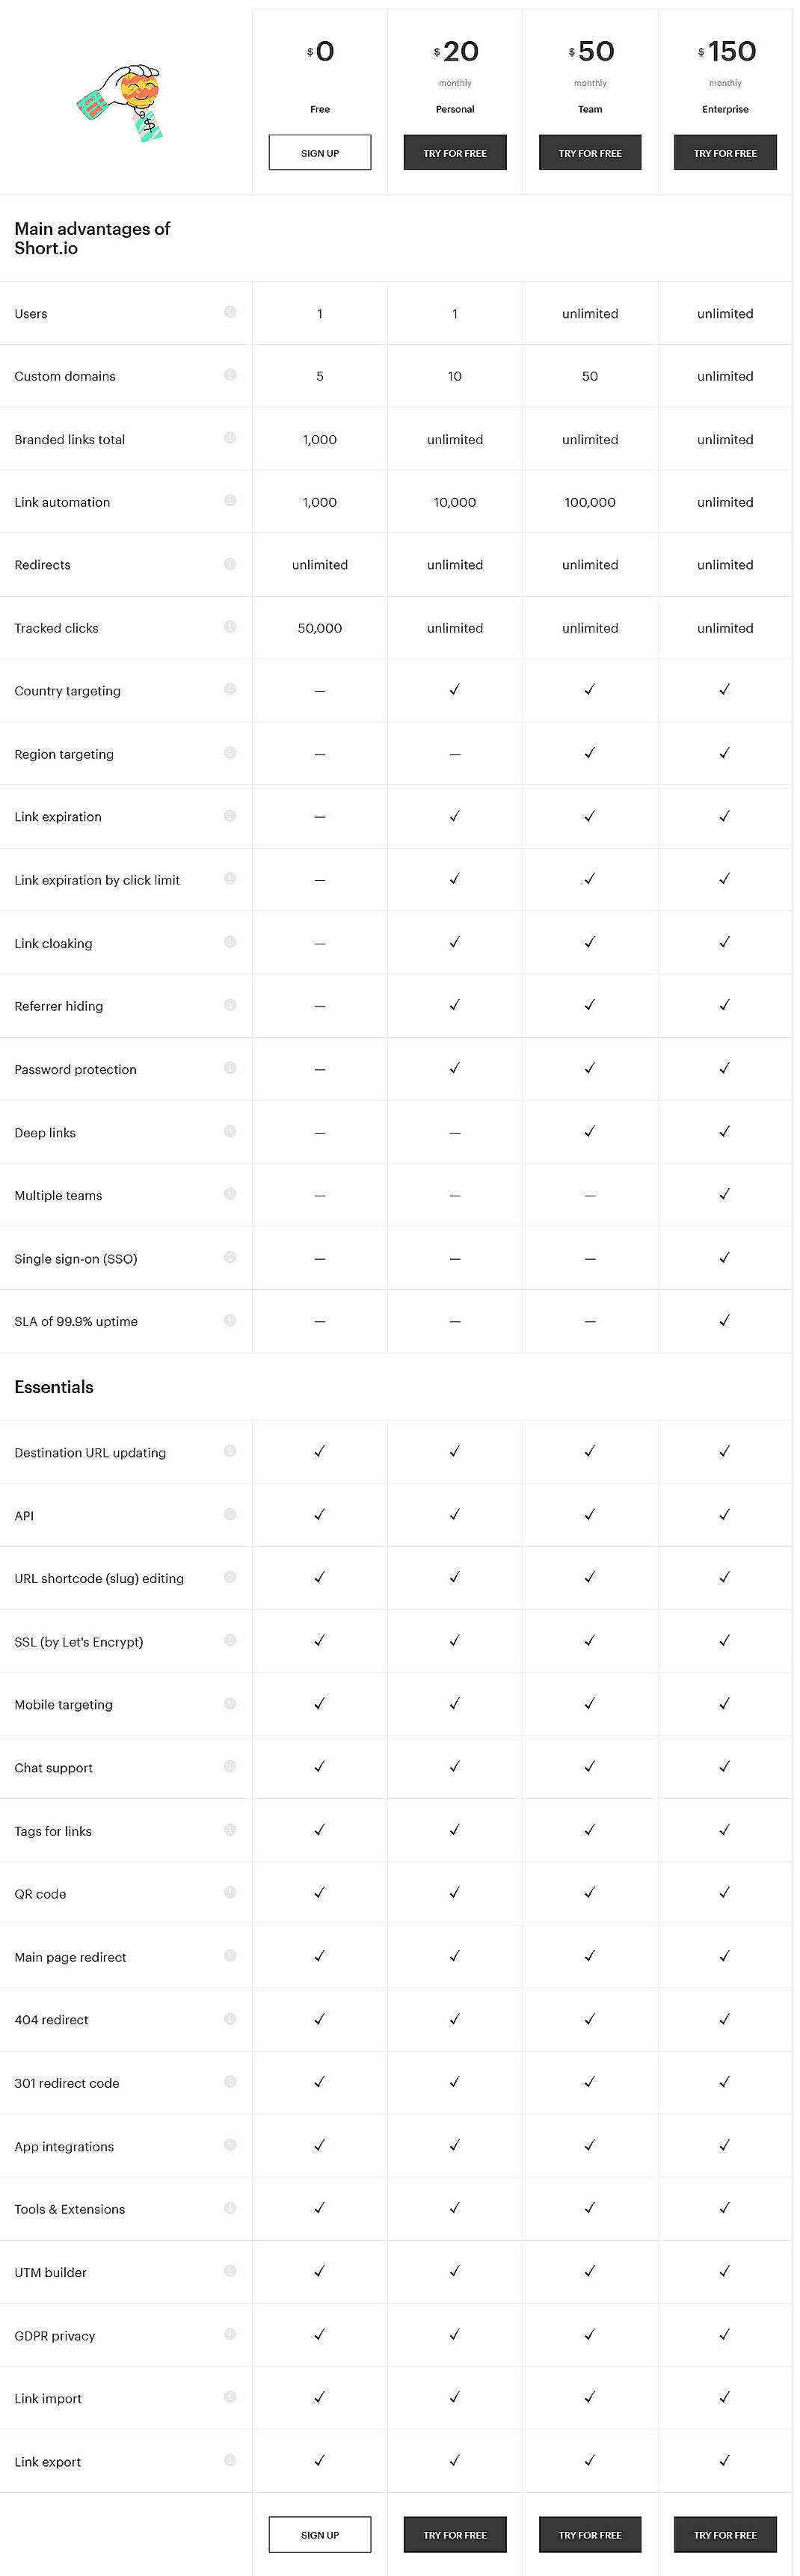Click the top Sign Up button for Free plan
Viewport: 800px width, 2576px height.
click(x=320, y=153)
